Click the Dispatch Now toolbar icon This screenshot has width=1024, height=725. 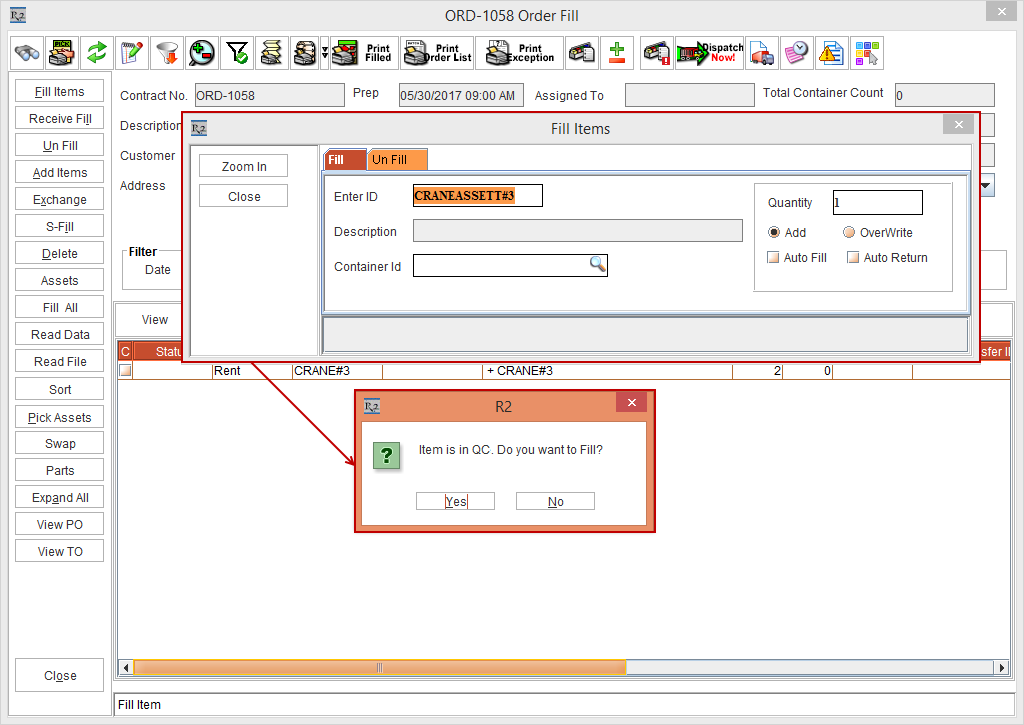[x=710, y=53]
